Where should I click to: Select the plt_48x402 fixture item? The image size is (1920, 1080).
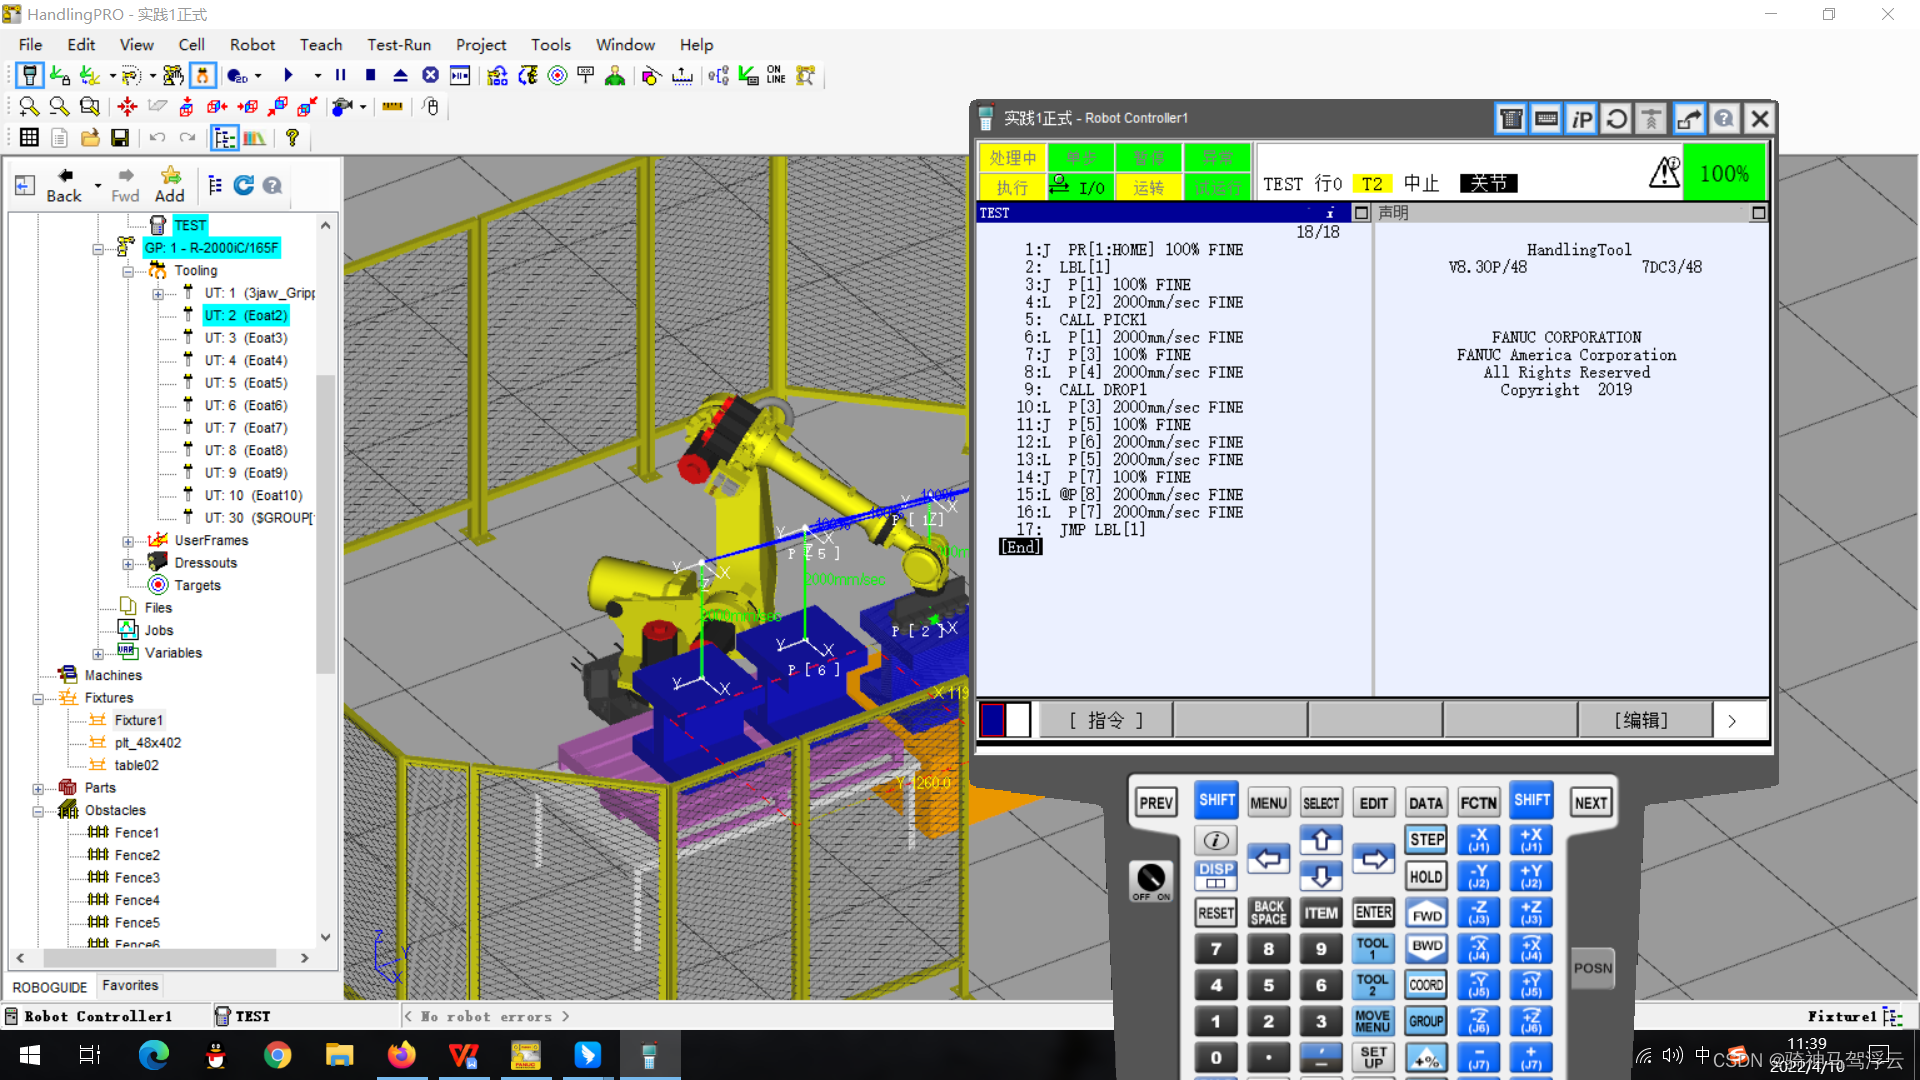coord(148,743)
